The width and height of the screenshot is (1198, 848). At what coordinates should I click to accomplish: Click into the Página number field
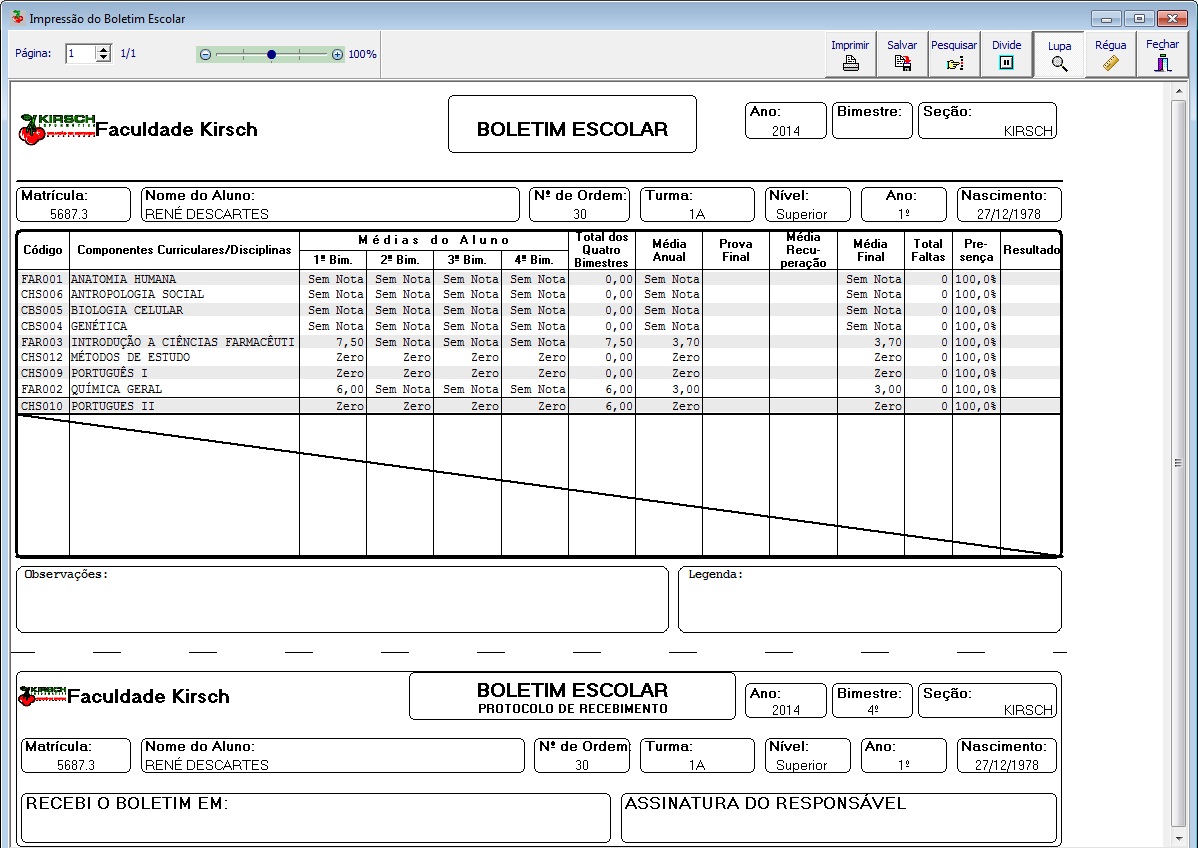tap(80, 53)
